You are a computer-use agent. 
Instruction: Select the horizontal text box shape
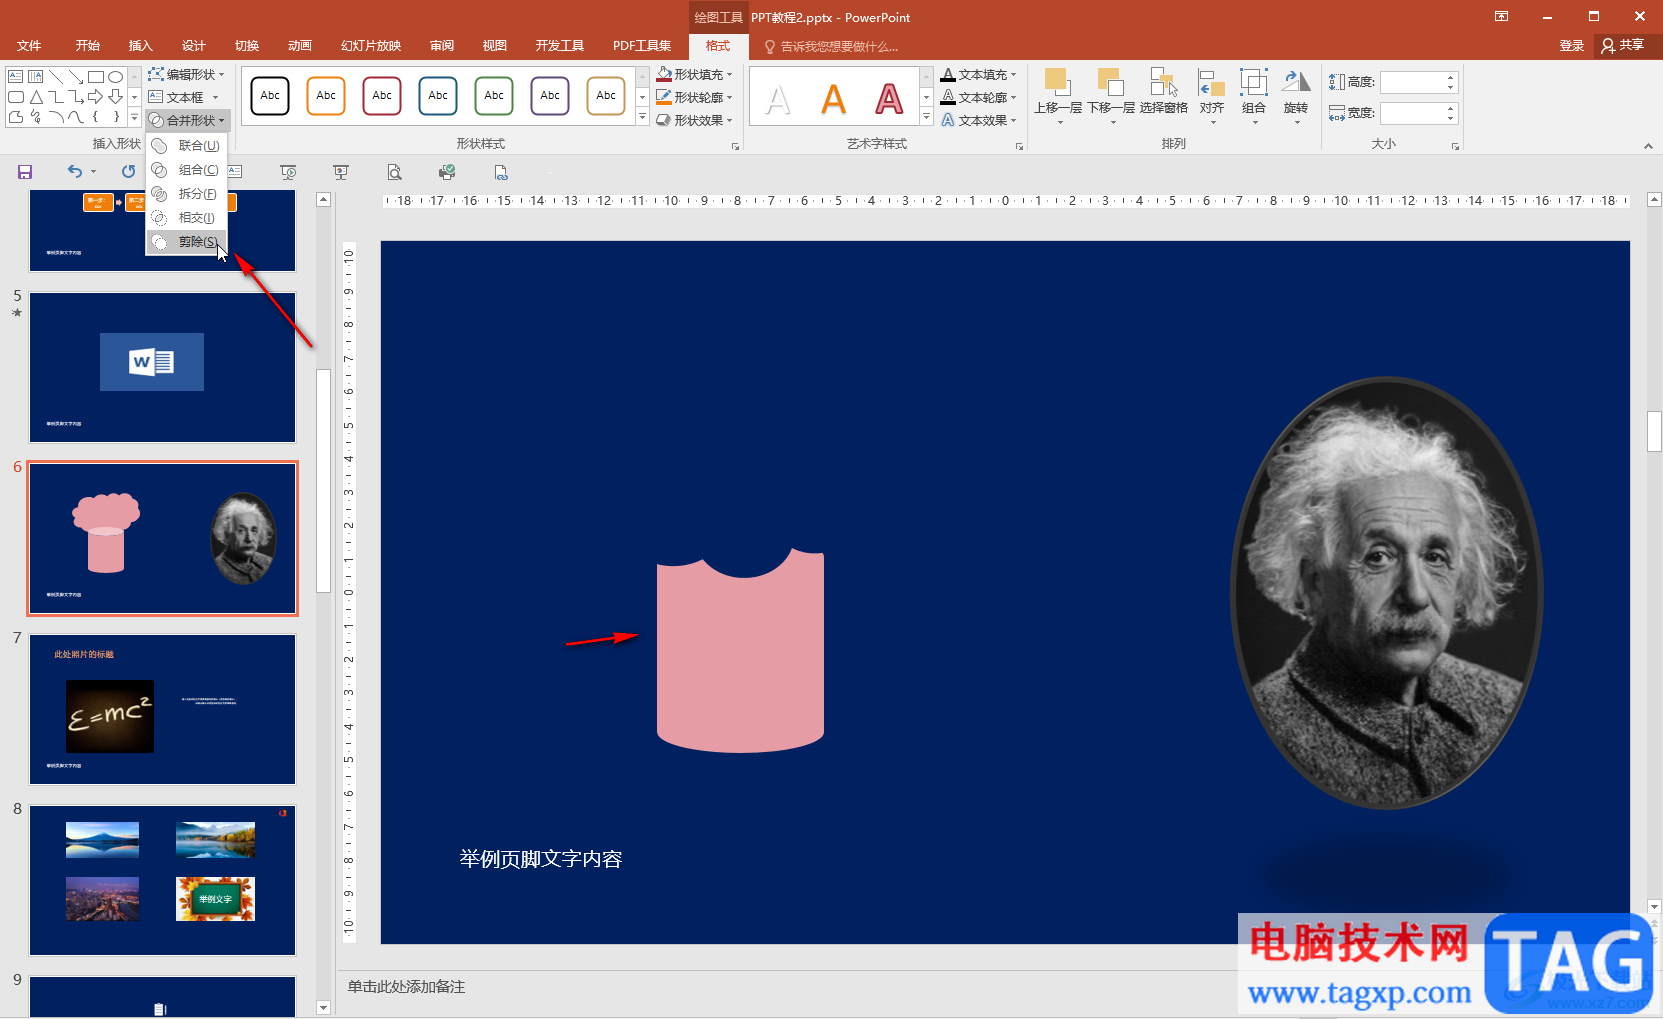pyautogui.click(x=15, y=77)
